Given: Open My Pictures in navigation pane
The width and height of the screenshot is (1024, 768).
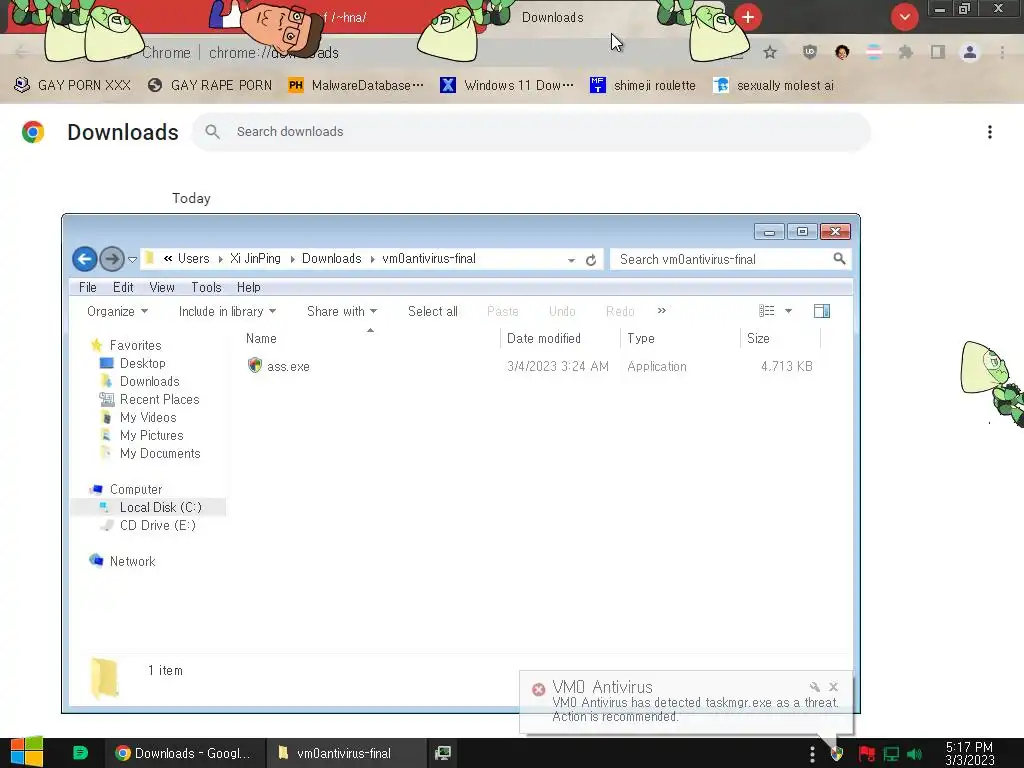Looking at the screenshot, I should 152,436.
